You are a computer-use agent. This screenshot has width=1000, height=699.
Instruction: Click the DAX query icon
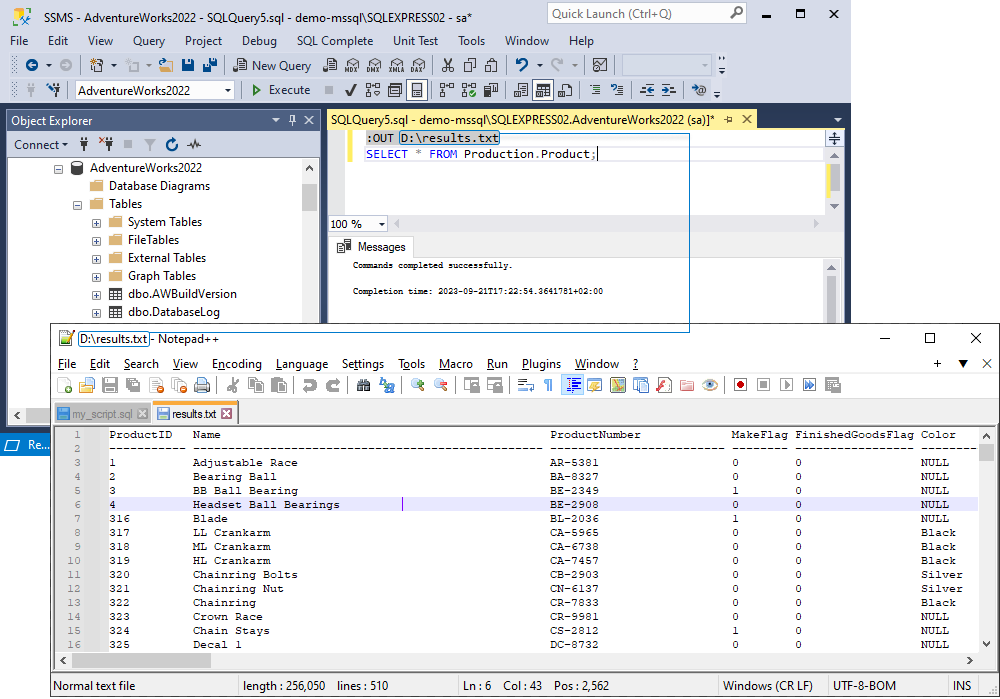418,65
